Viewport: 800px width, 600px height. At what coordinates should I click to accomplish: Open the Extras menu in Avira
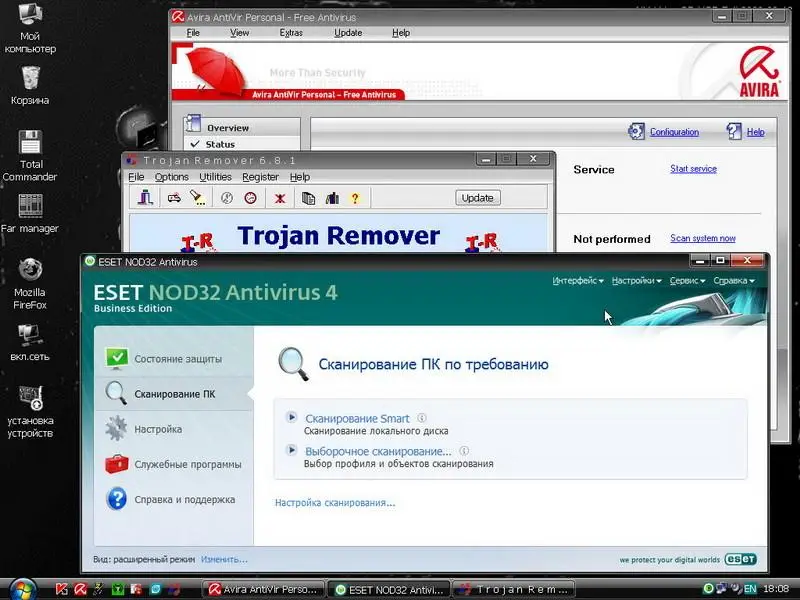pyautogui.click(x=291, y=33)
